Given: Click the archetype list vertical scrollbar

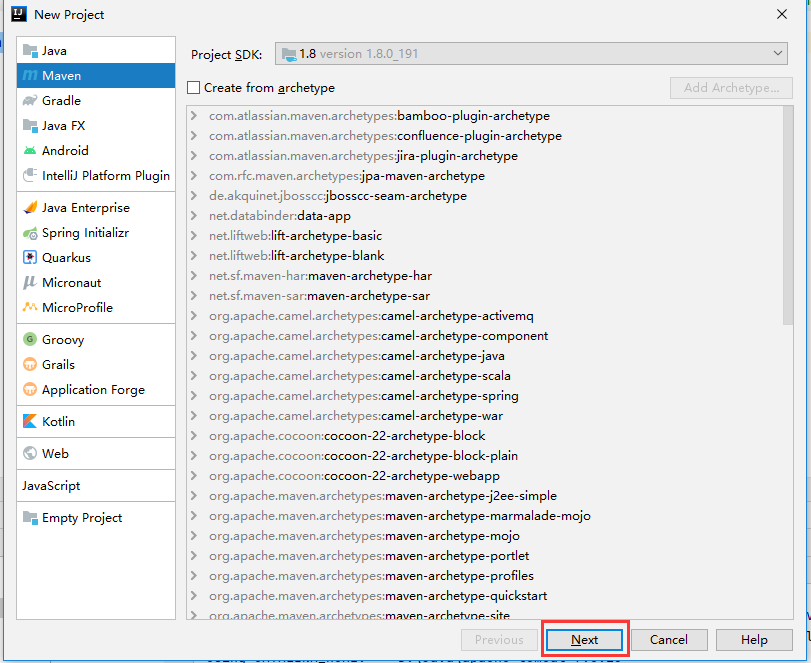Looking at the screenshot, I should tap(788, 215).
